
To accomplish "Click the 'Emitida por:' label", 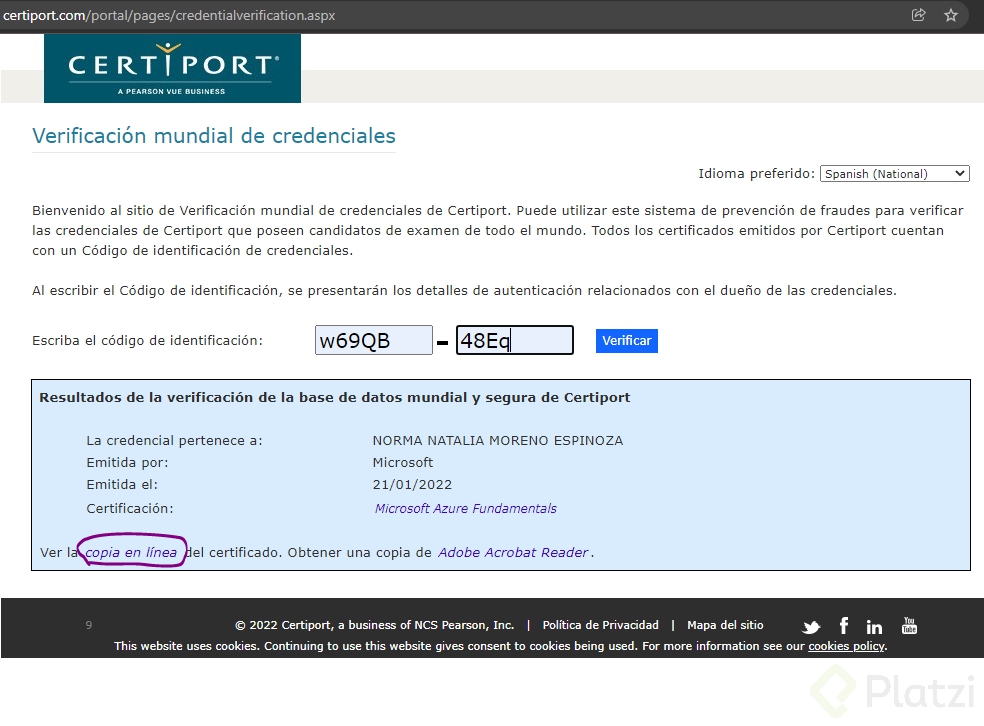I will click(x=127, y=462).
